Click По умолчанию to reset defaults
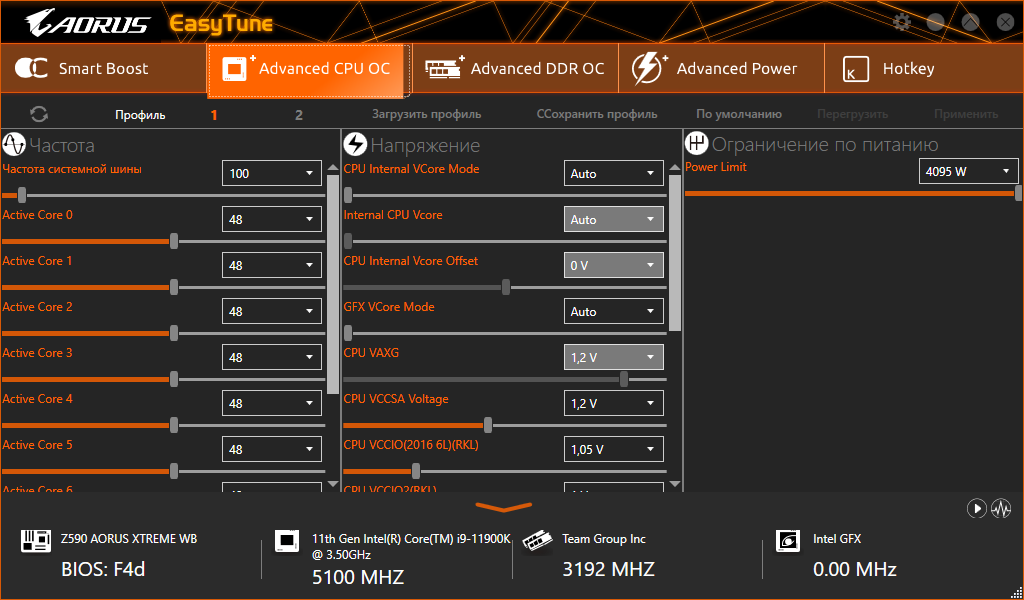 tap(739, 114)
